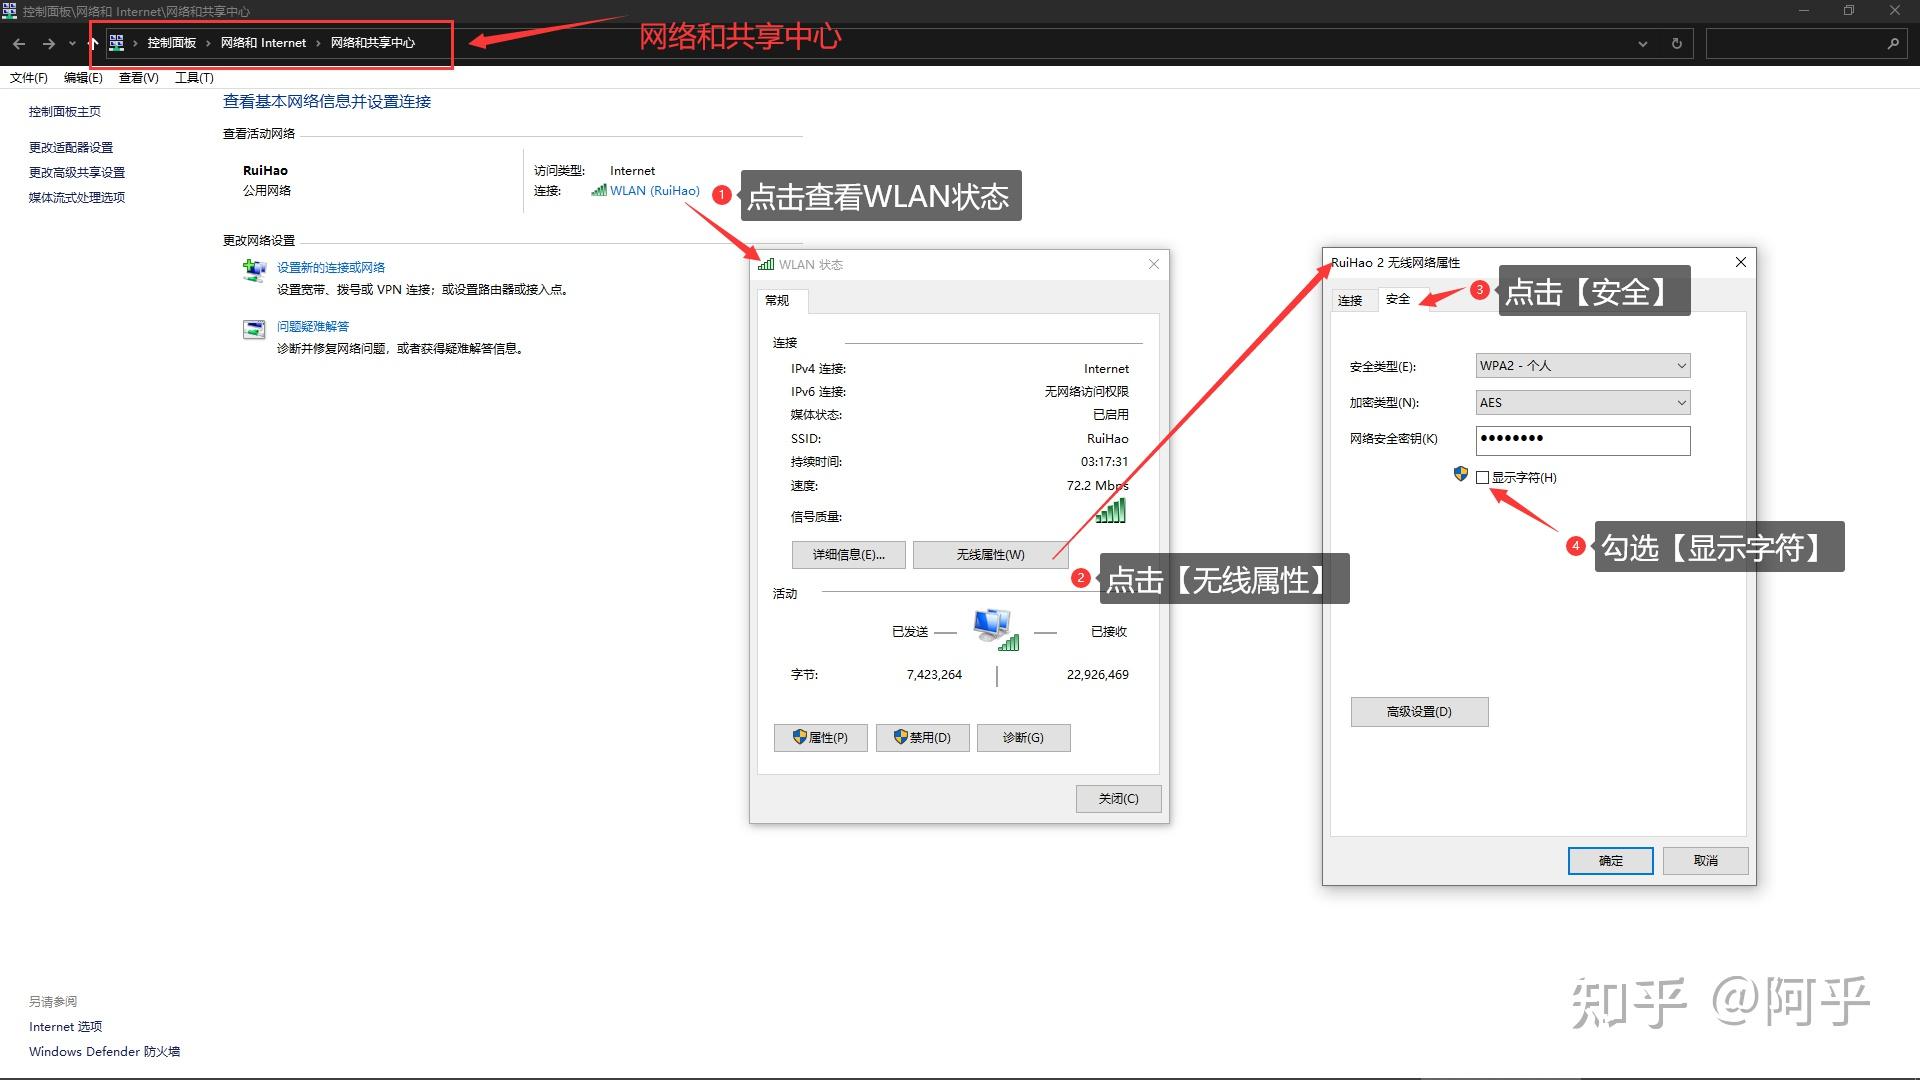This screenshot has height=1080, width=1920.
Task: Open the 加密类型 AES dropdown
Action: tap(1583, 403)
